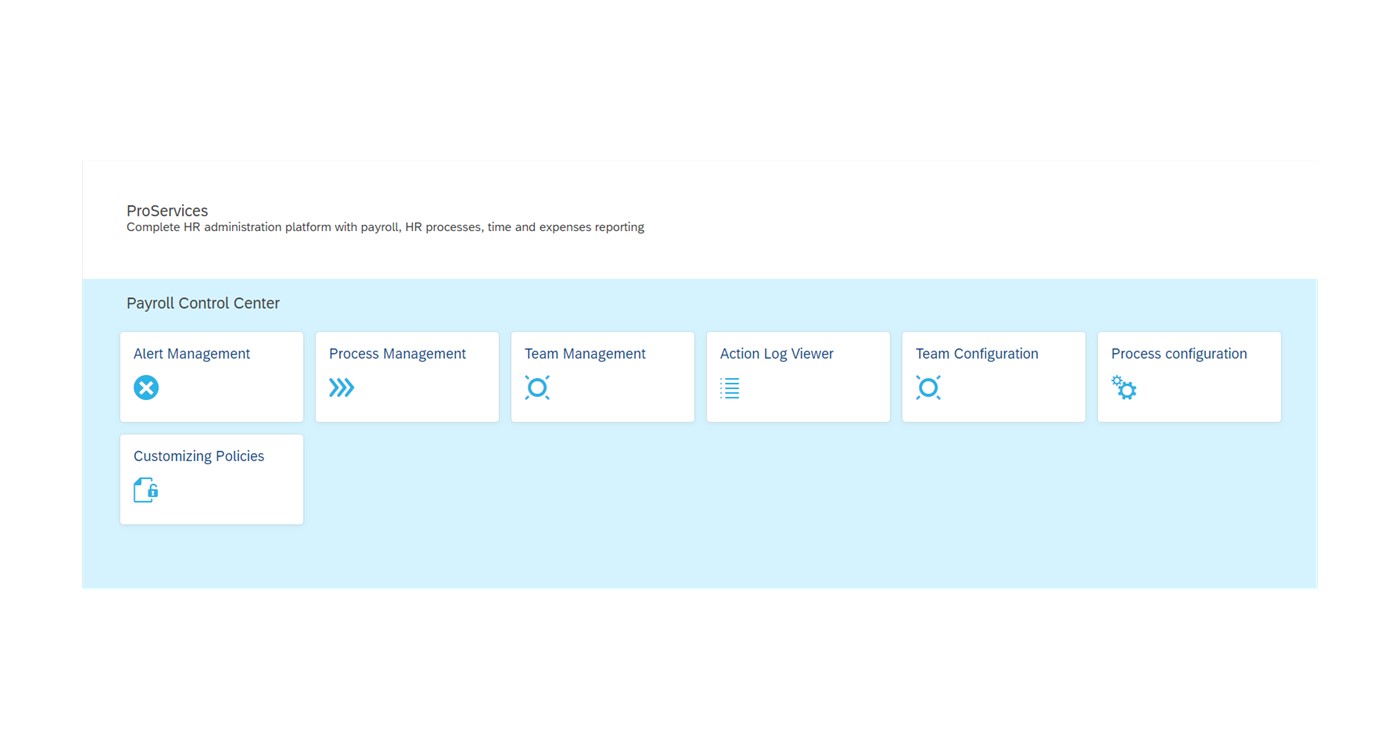Screen dimensions: 1400x750
Task: Click empty space inside the Process configuration tile
Action: [1220, 395]
